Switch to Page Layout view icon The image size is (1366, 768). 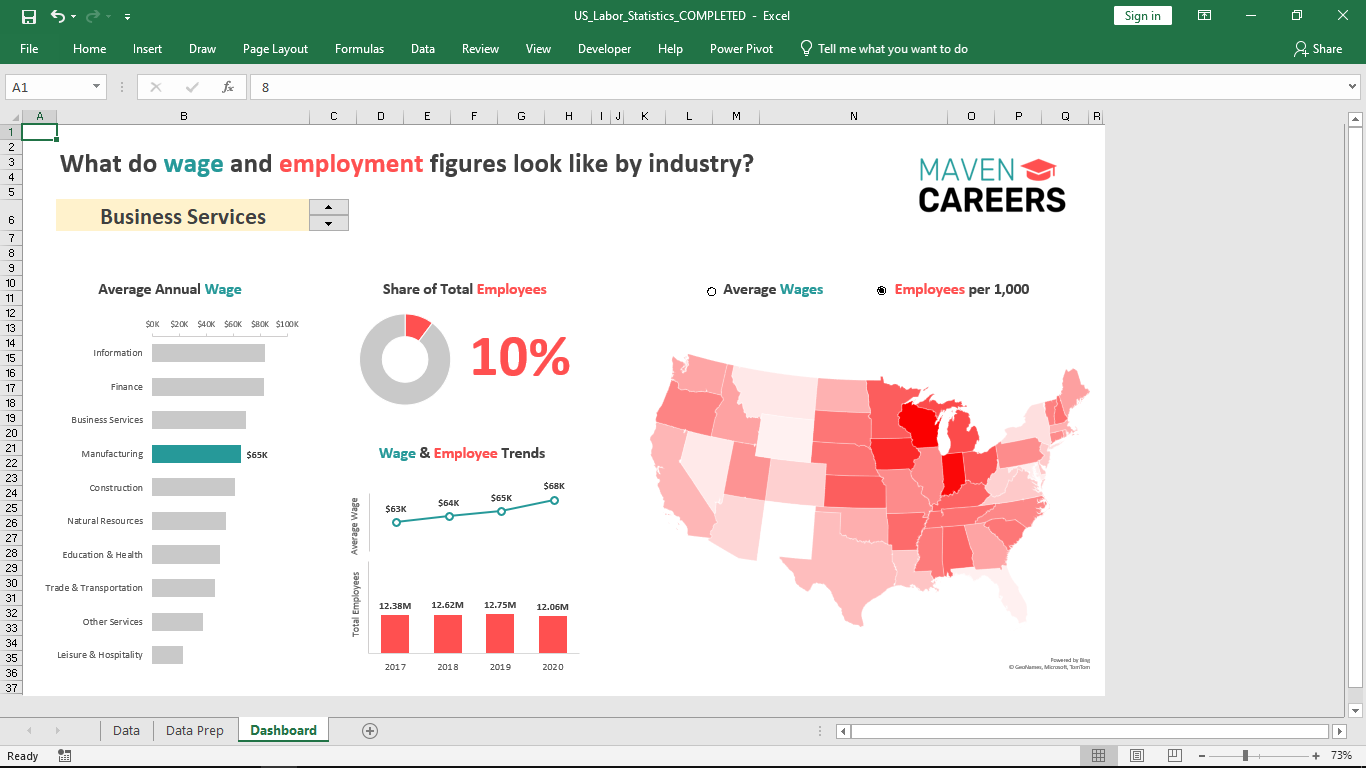click(x=1136, y=756)
